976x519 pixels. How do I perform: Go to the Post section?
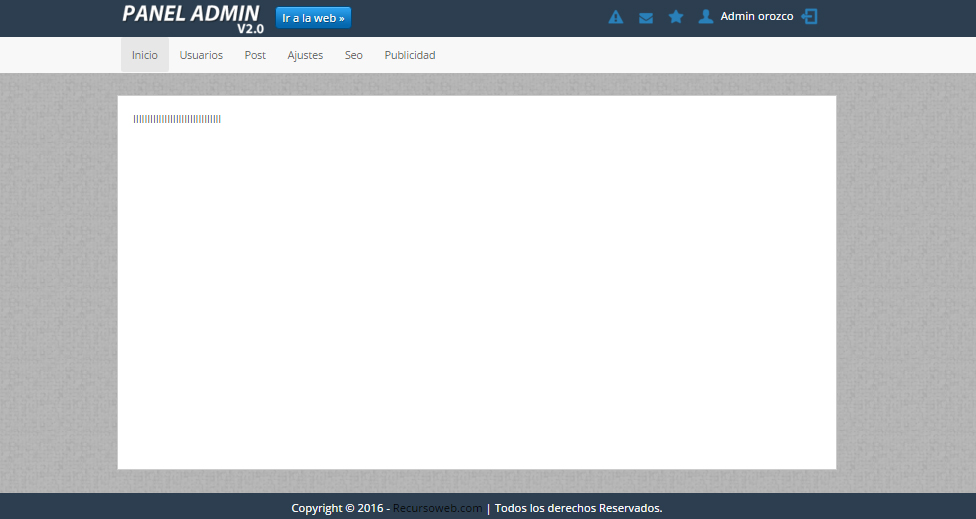(255, 55)
